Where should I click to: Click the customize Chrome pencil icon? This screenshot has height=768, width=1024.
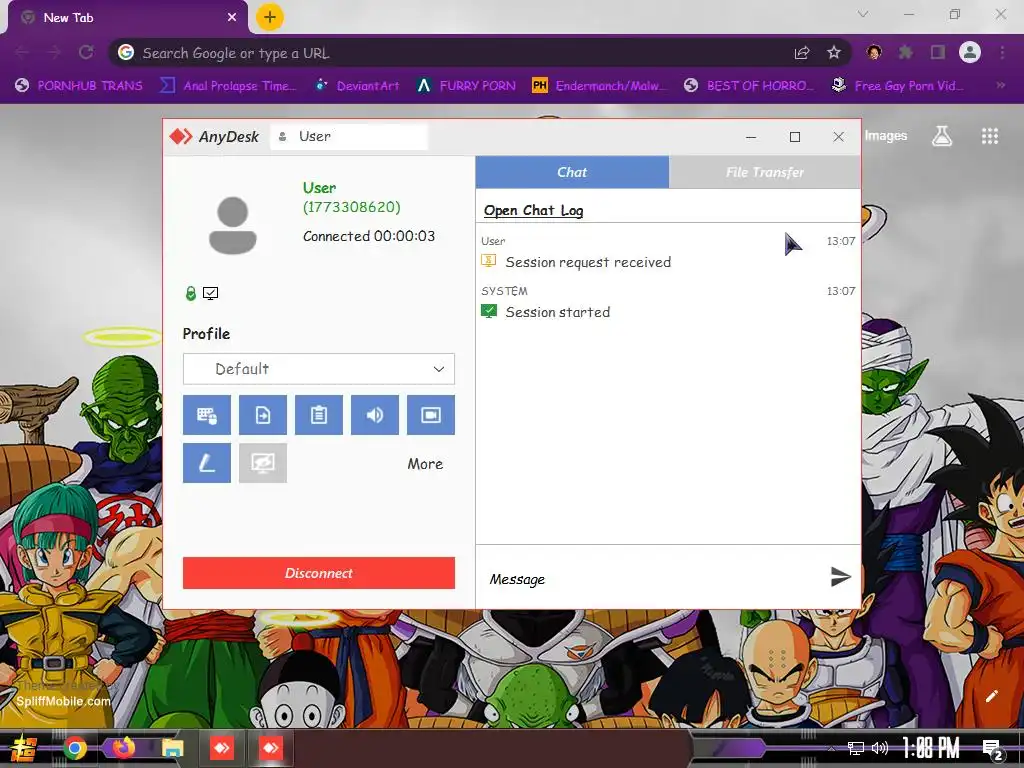tap(991, 696)
